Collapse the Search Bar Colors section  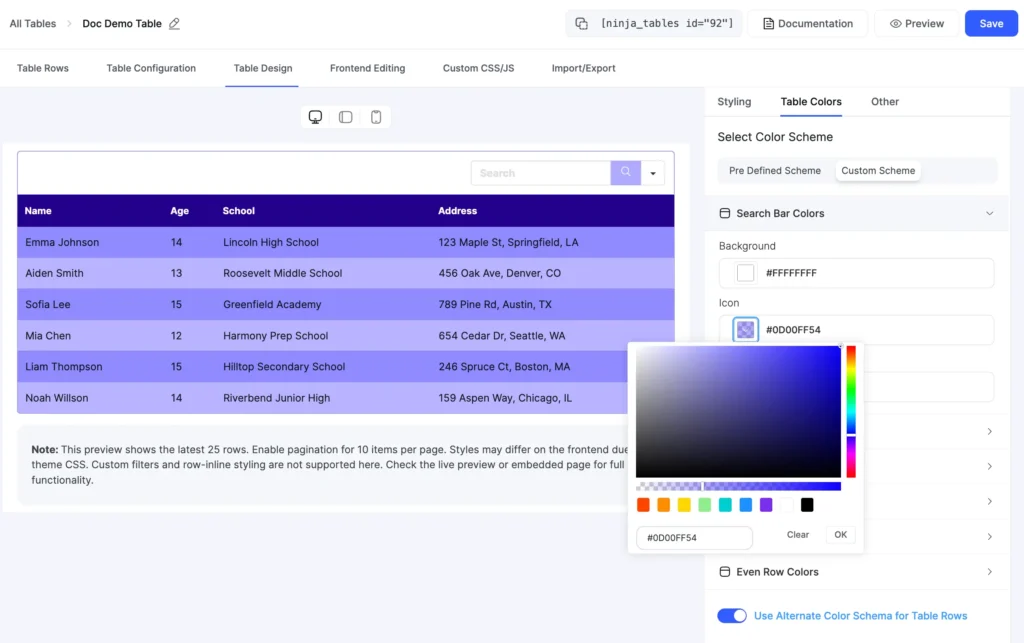point(989,213)
